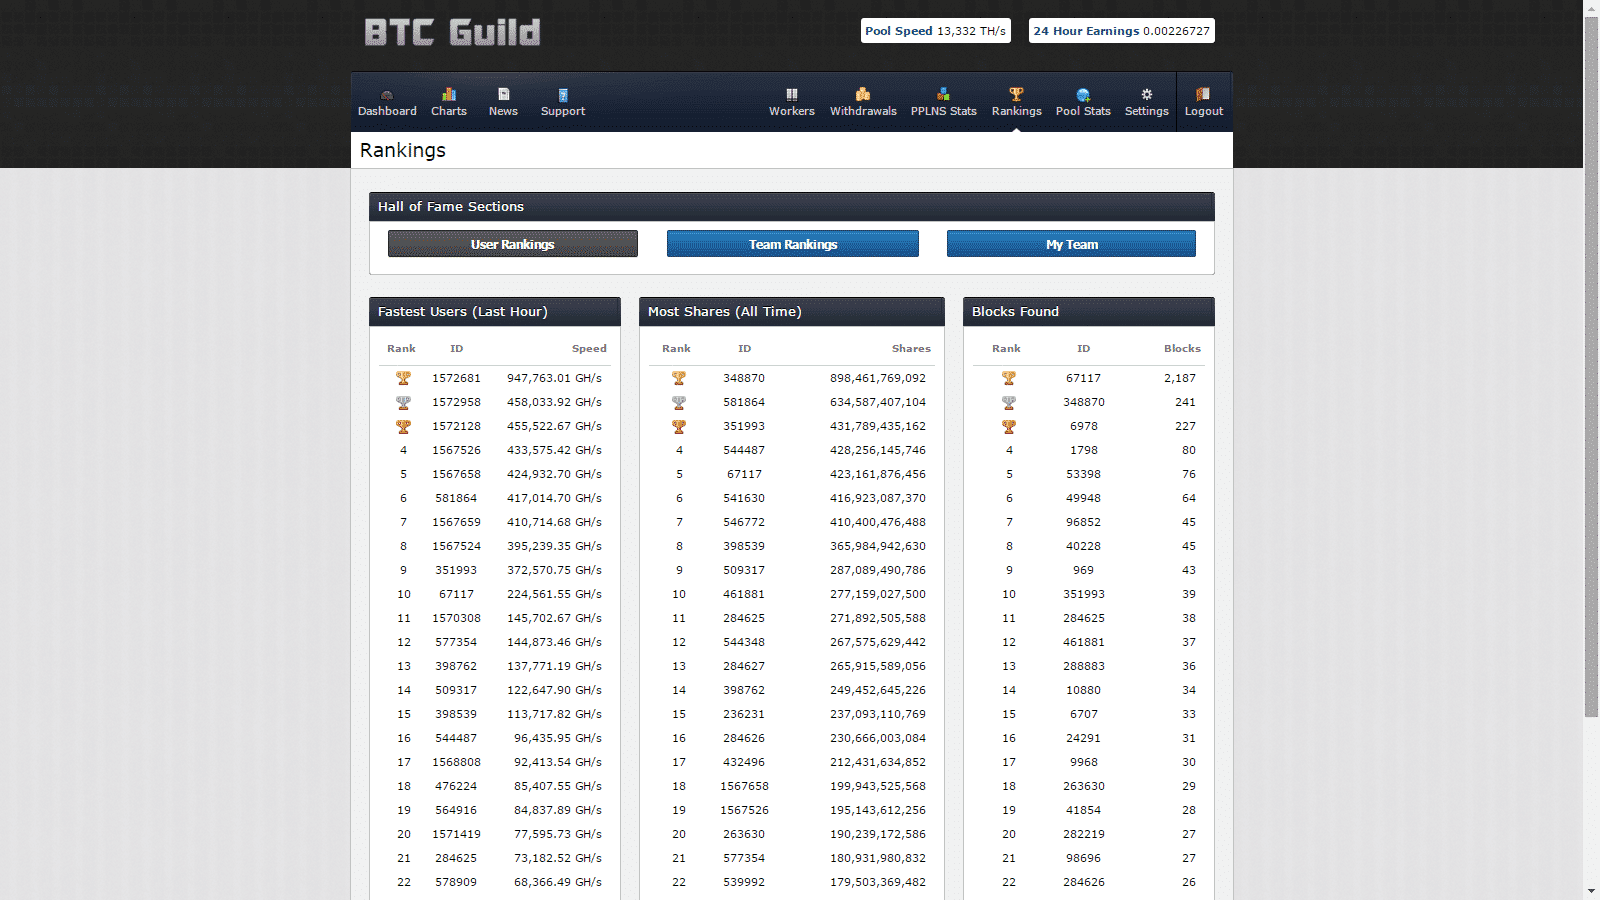This screenshot has width=1600, height=900.
Task: Go to the Dashboard menu label
Action: point(387,111)
